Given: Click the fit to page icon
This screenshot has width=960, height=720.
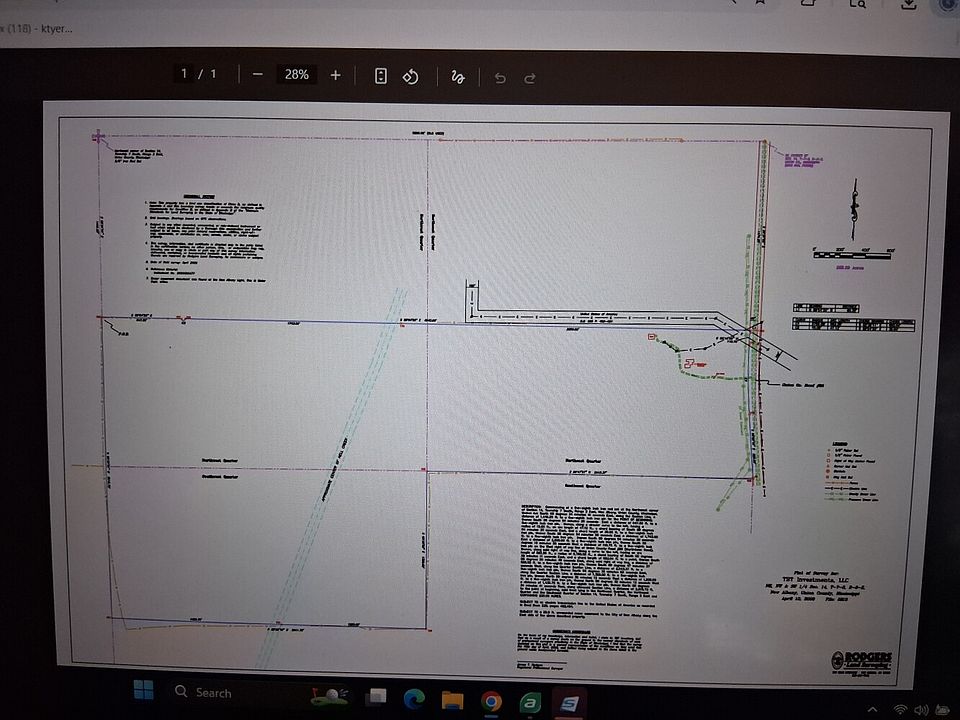Looking at the screenshot, I should pyautogui.click(x=380, y=76).
